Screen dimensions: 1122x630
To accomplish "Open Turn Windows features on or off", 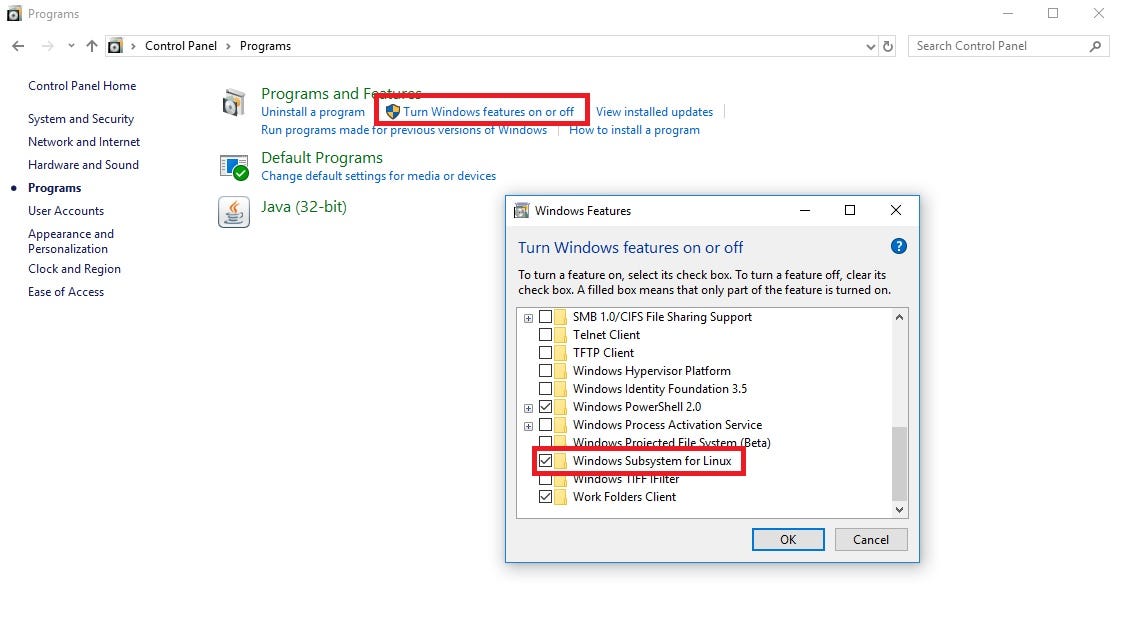I will pos(488,112).
